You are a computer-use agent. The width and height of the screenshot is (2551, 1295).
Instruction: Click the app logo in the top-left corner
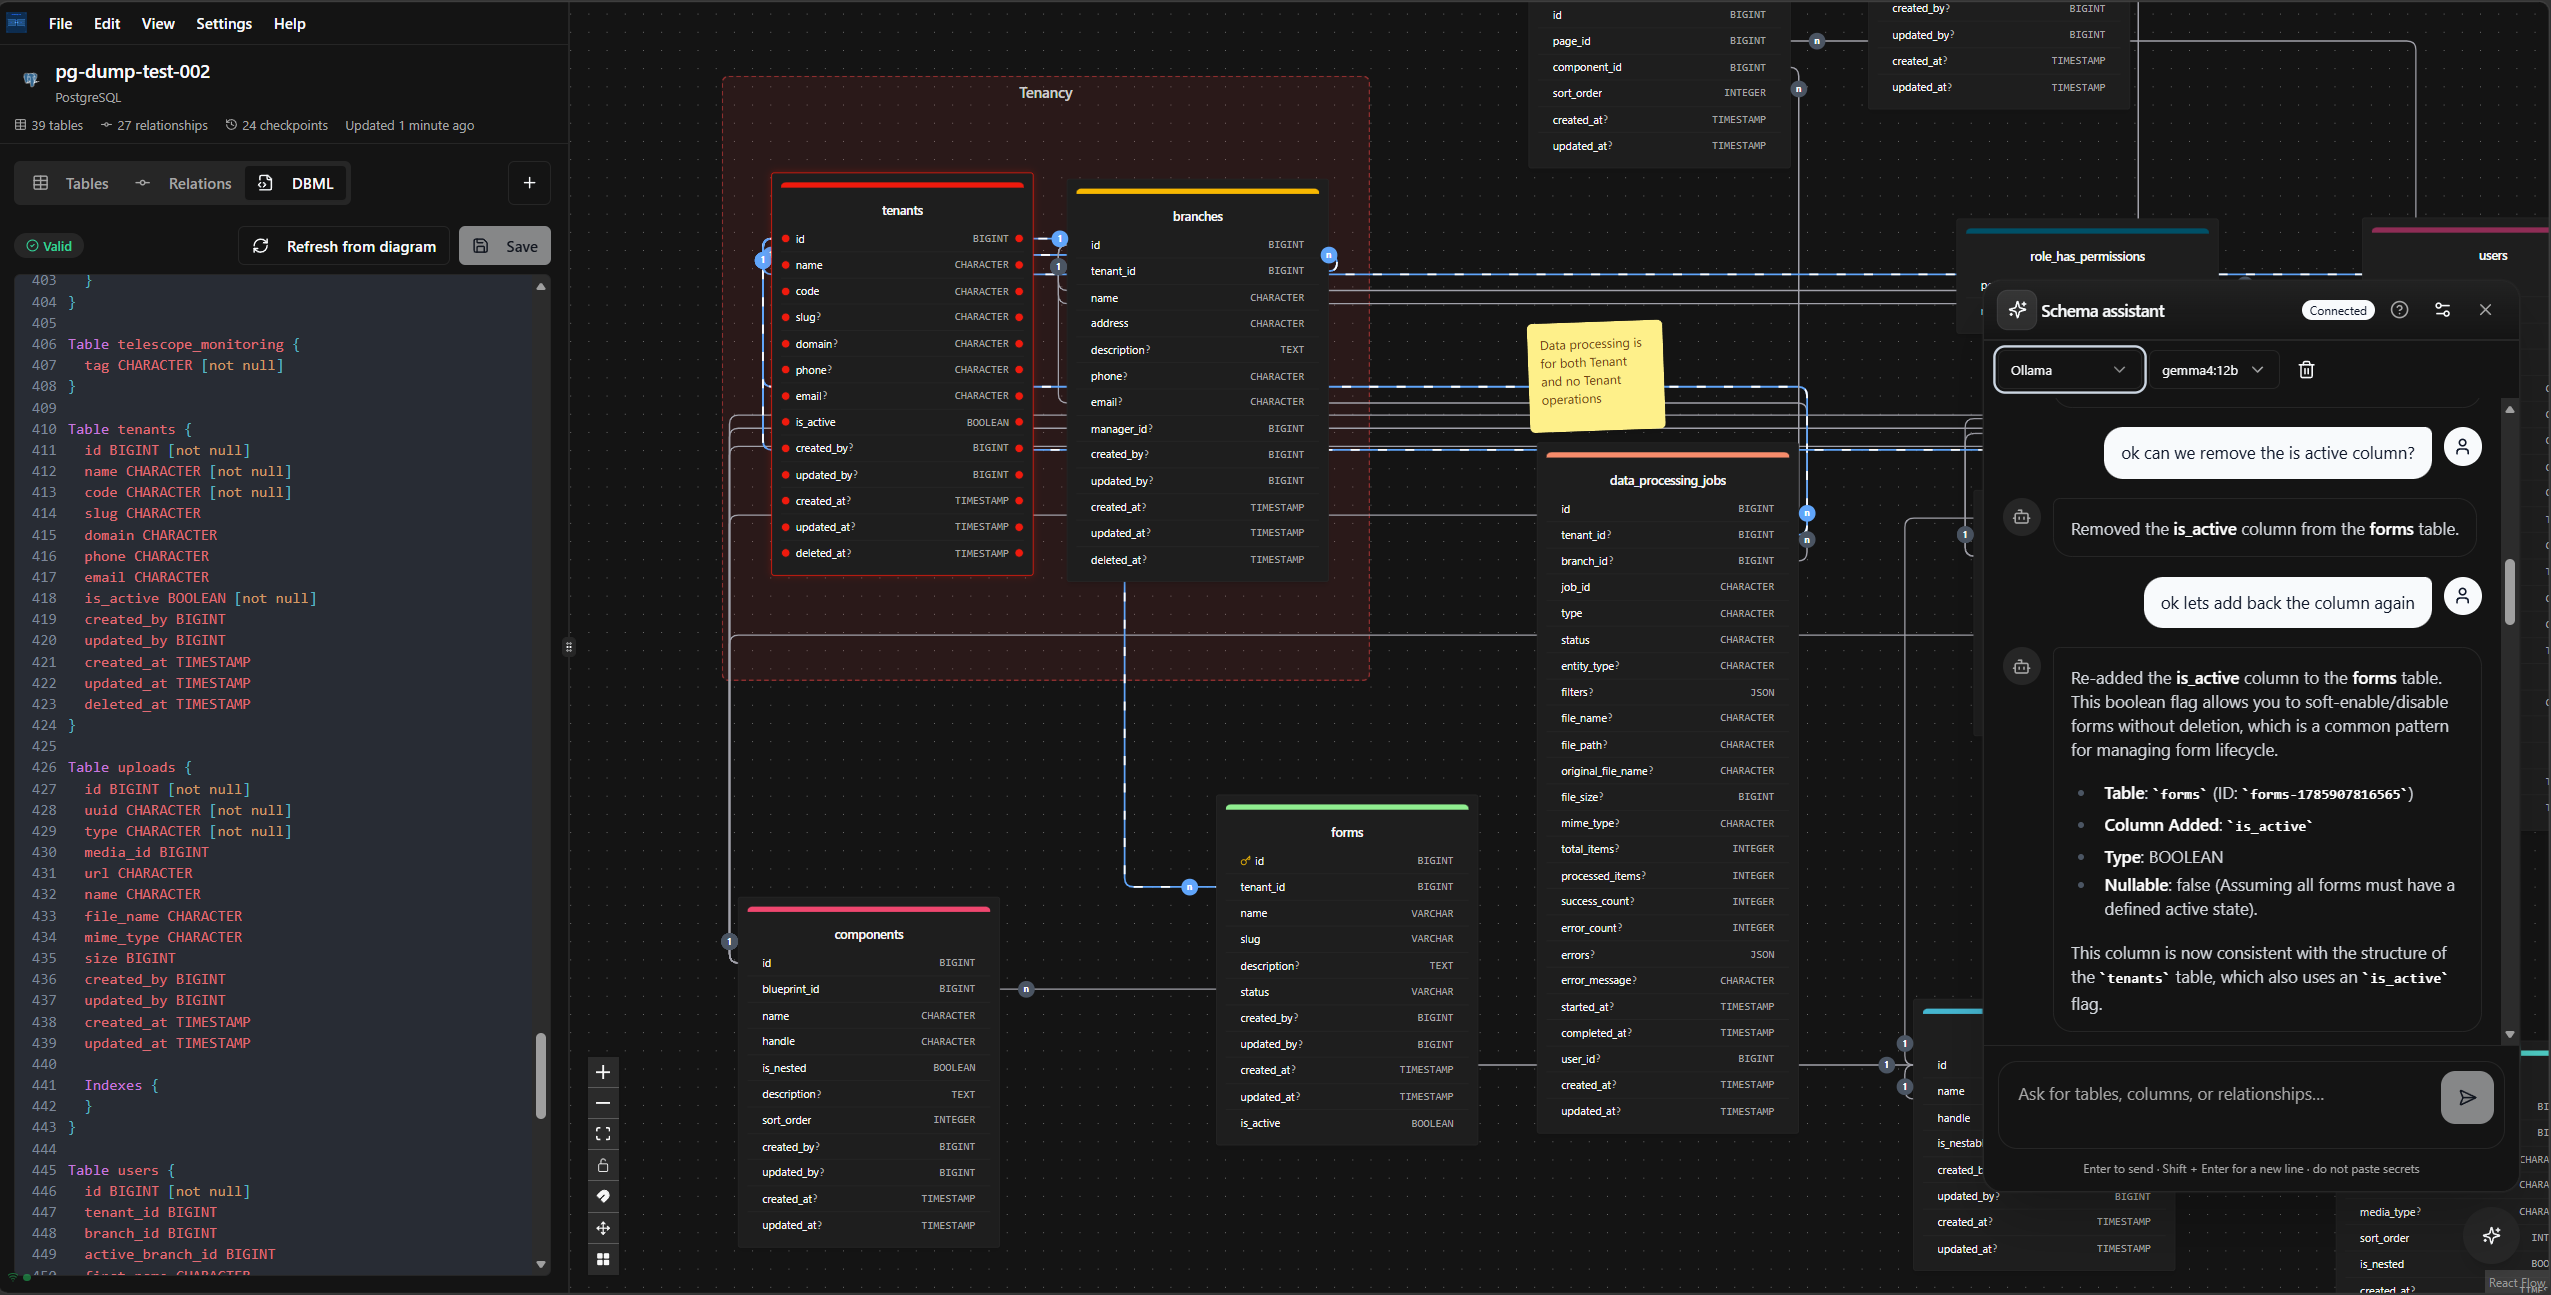[17, 23]
